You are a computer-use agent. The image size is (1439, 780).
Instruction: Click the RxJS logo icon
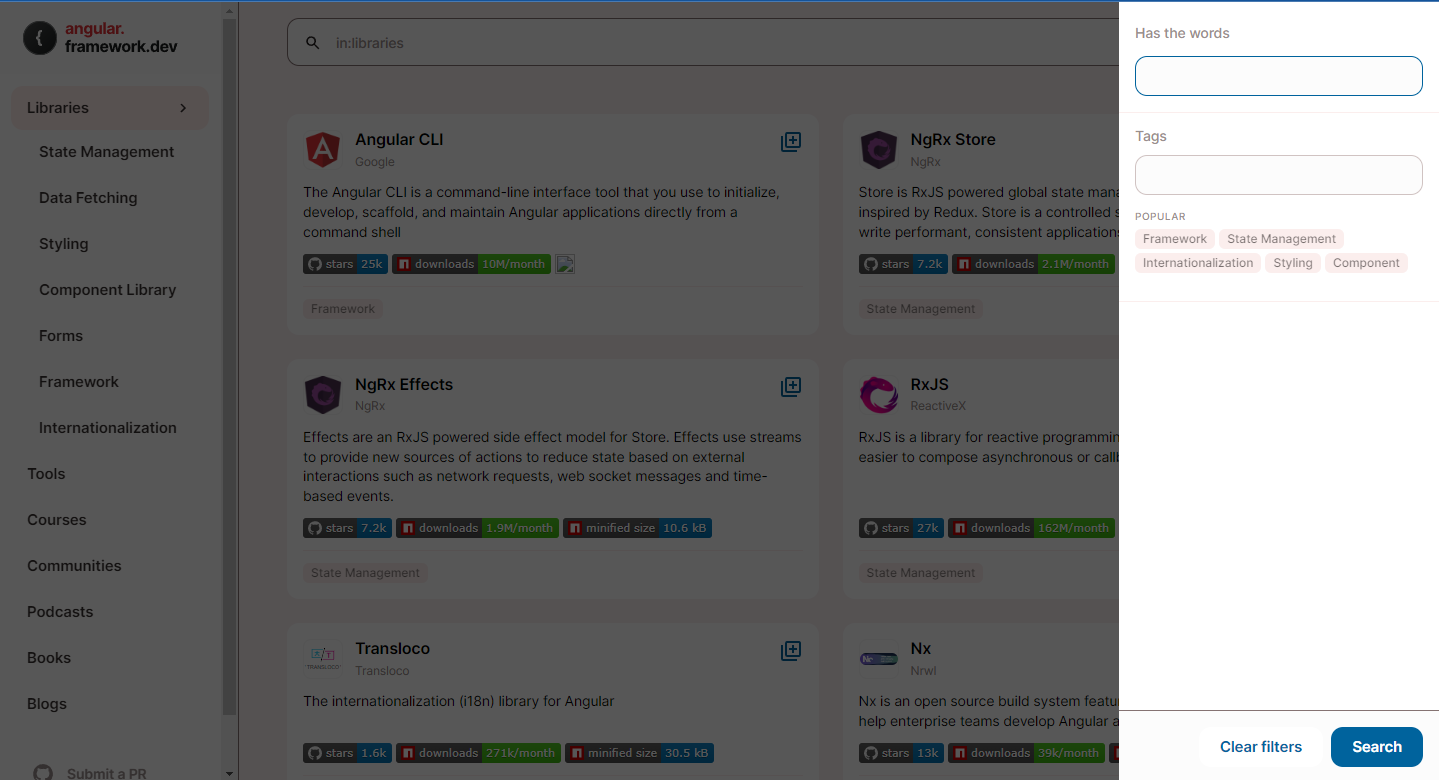tap(878, 395)
